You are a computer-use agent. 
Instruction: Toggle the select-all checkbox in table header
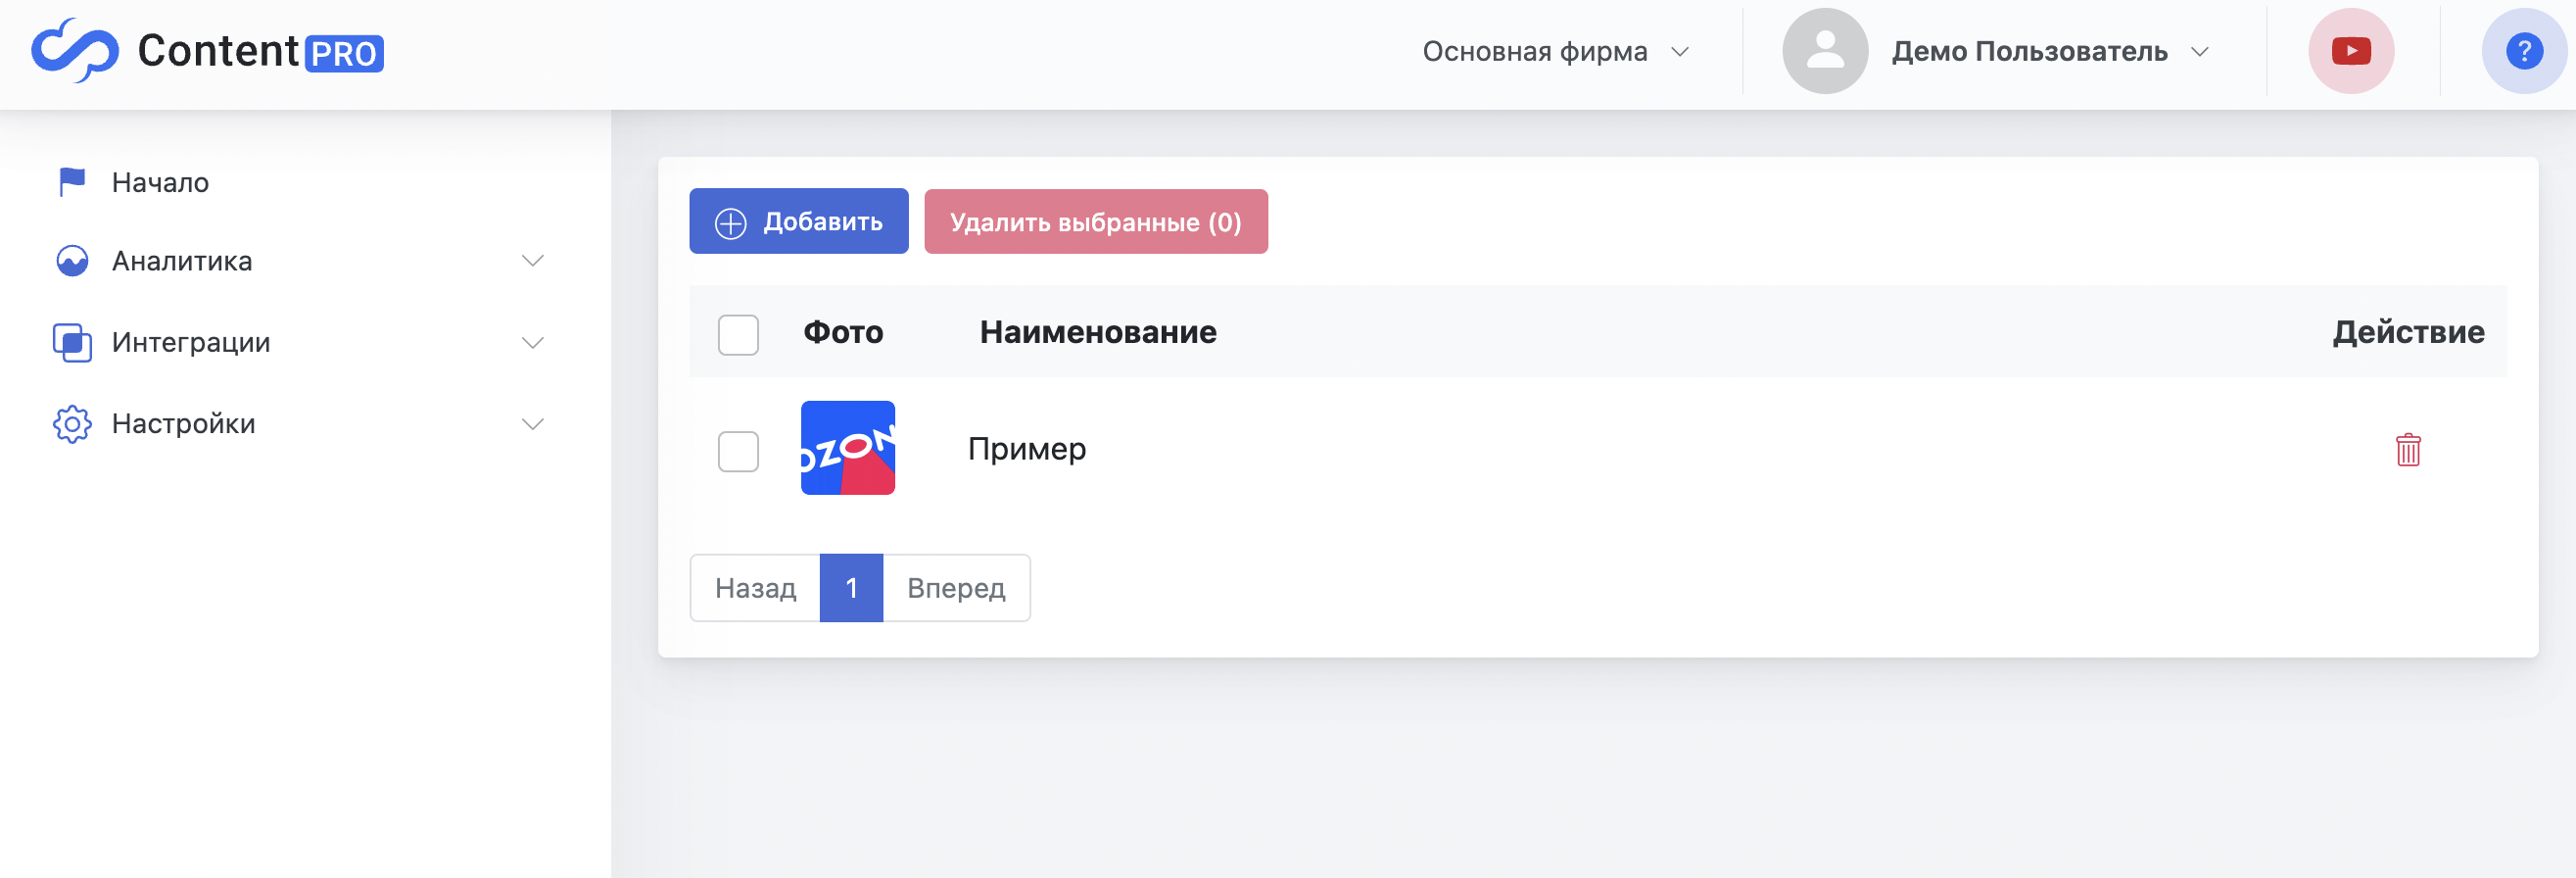[738, 334]
